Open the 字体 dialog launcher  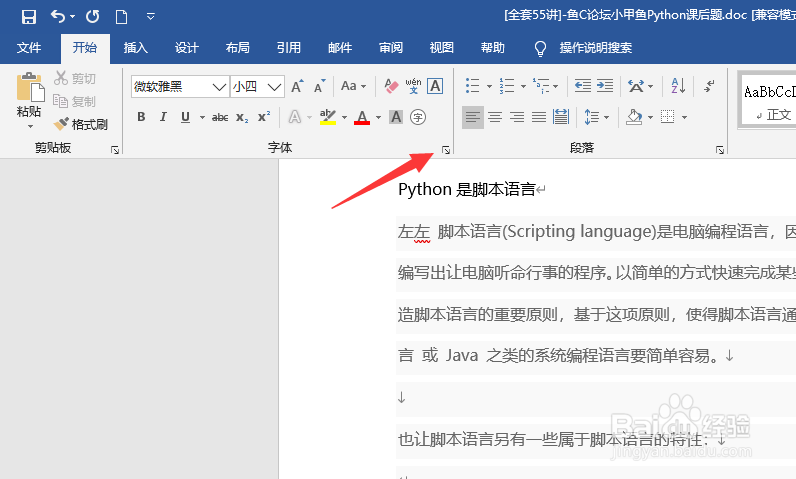tap(446, 150)
